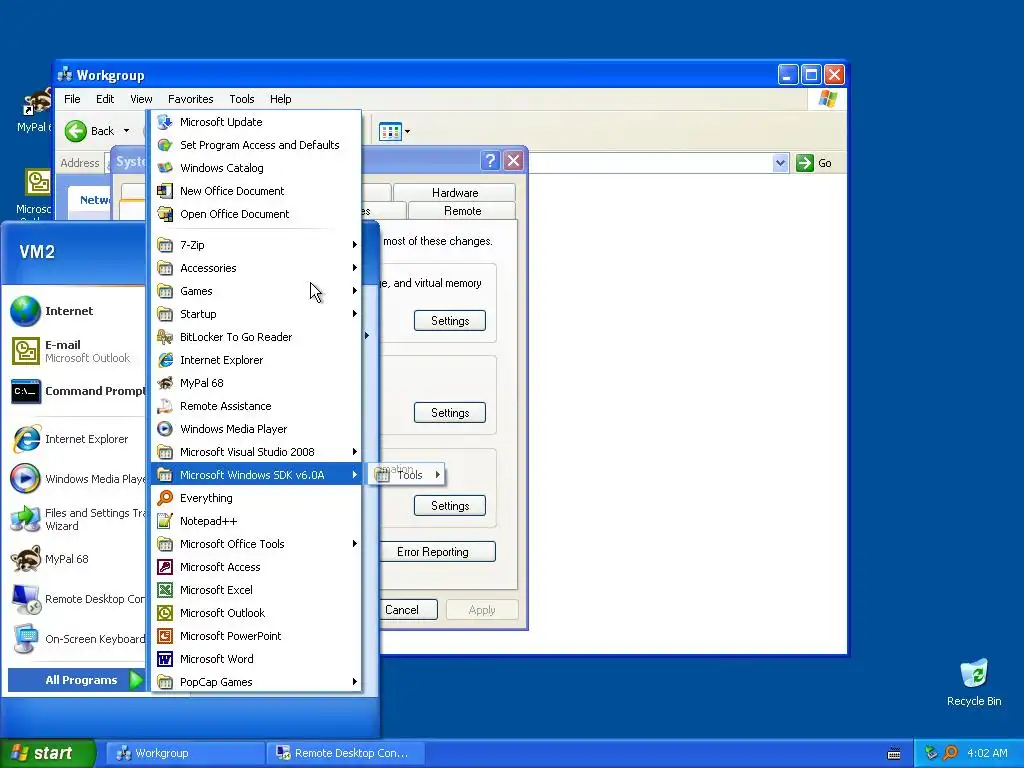Click the help question mark in System Properties

coord(490,161)
